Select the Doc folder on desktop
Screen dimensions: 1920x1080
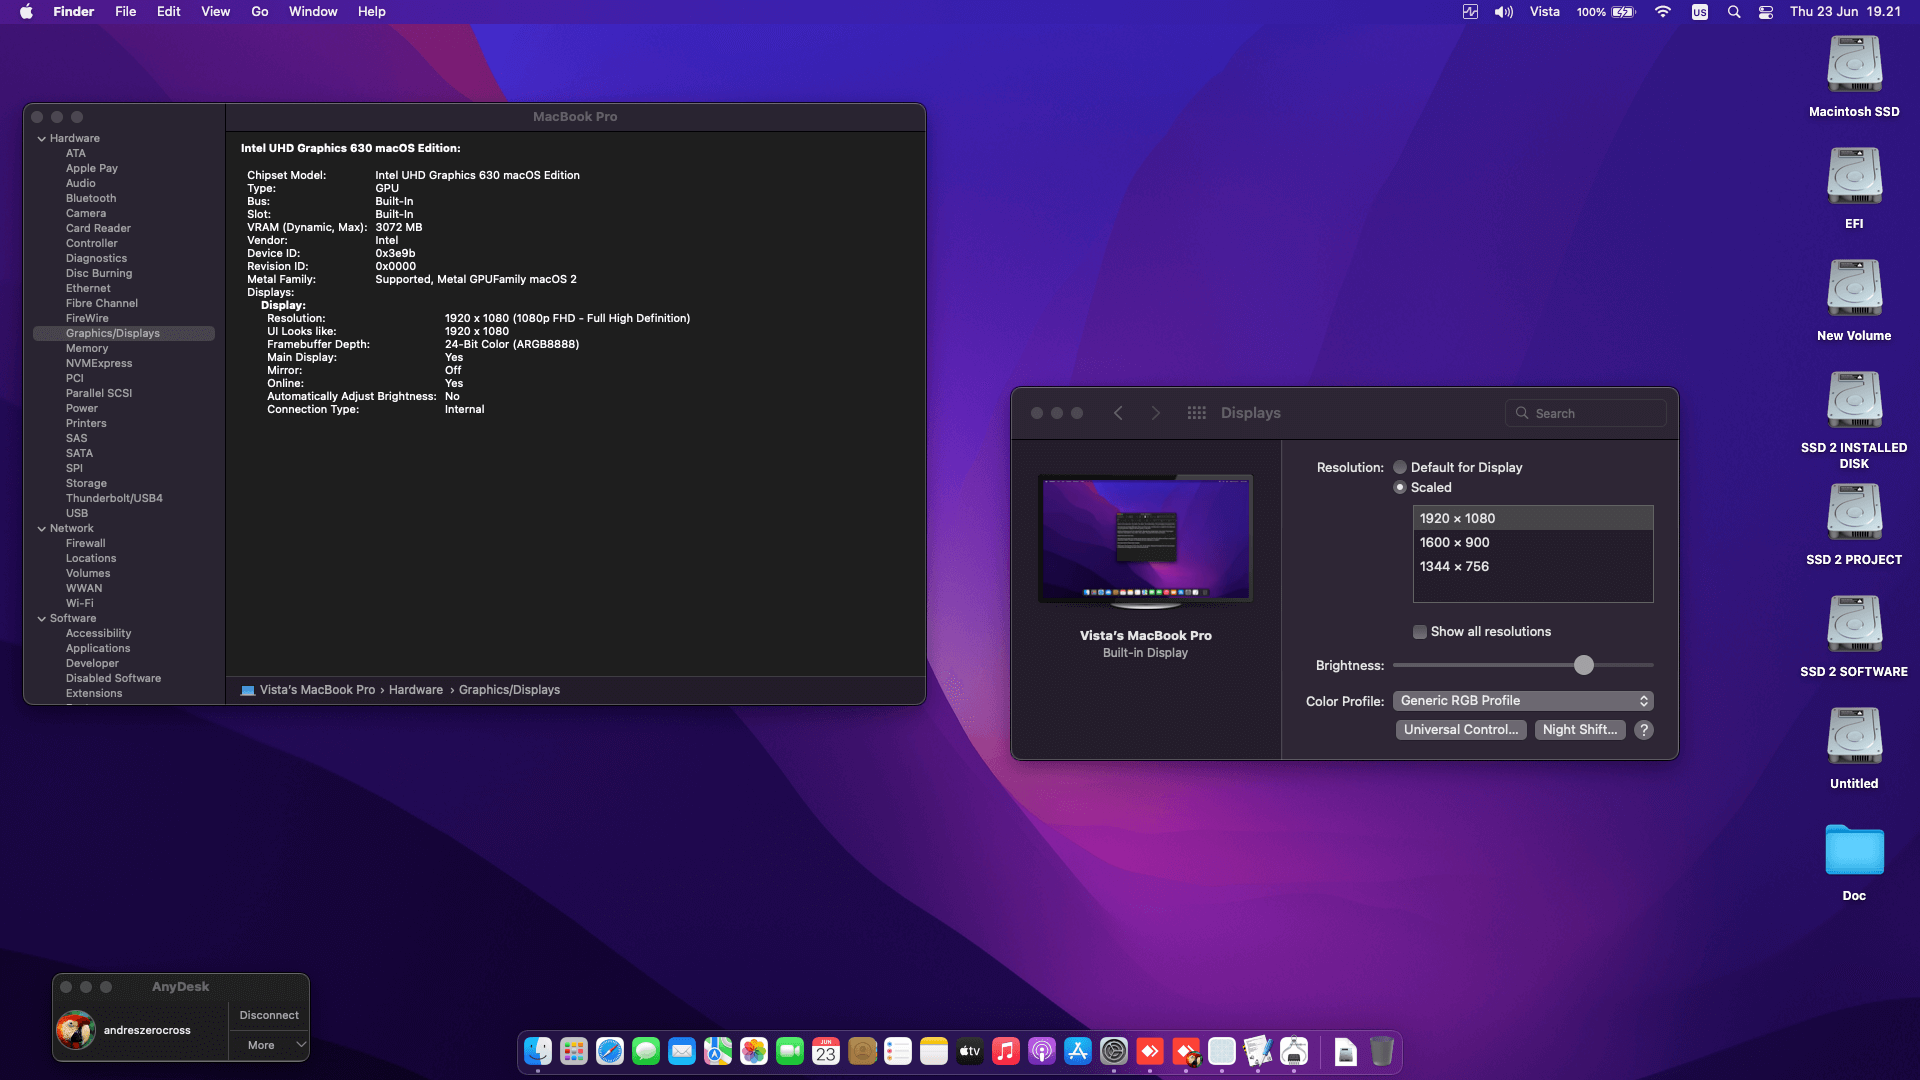click(x=1854, y=851)
